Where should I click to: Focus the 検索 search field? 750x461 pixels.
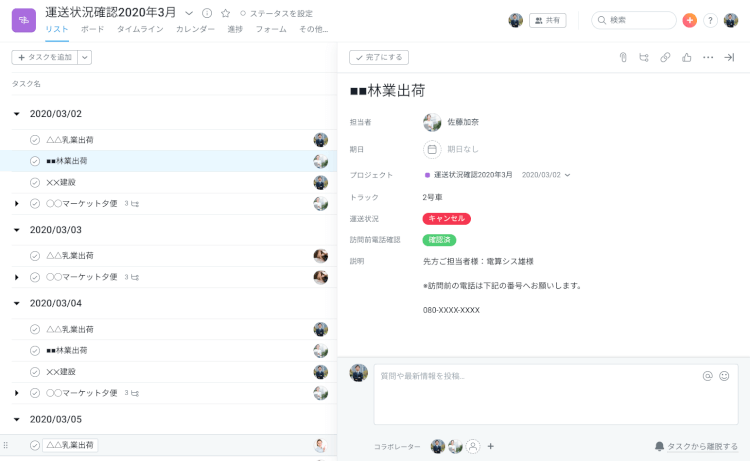point(634,20)
